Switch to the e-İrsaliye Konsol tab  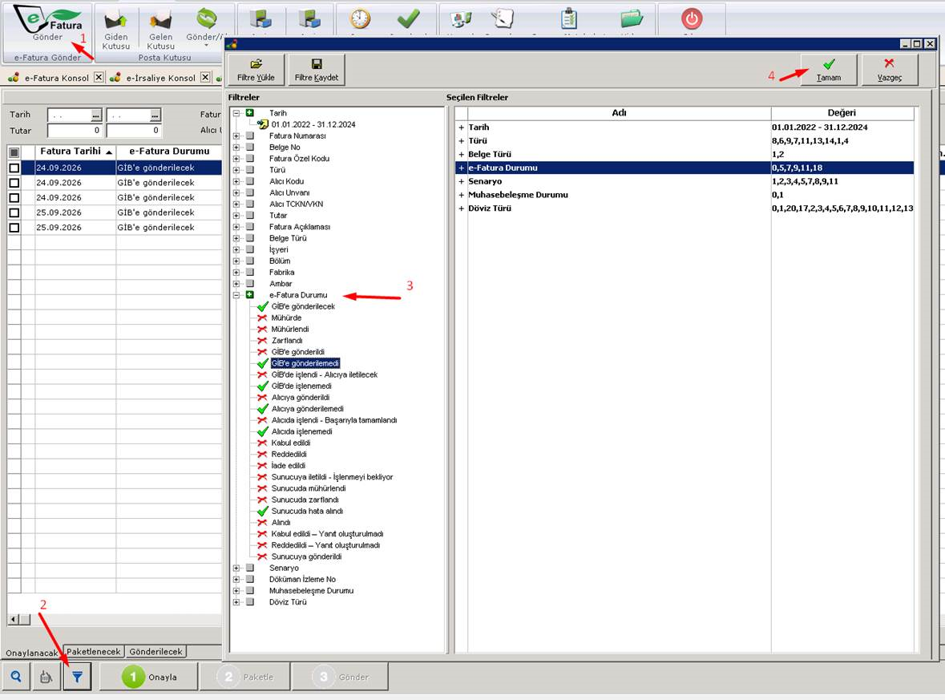pyautogui.click(x=160, y=78)
